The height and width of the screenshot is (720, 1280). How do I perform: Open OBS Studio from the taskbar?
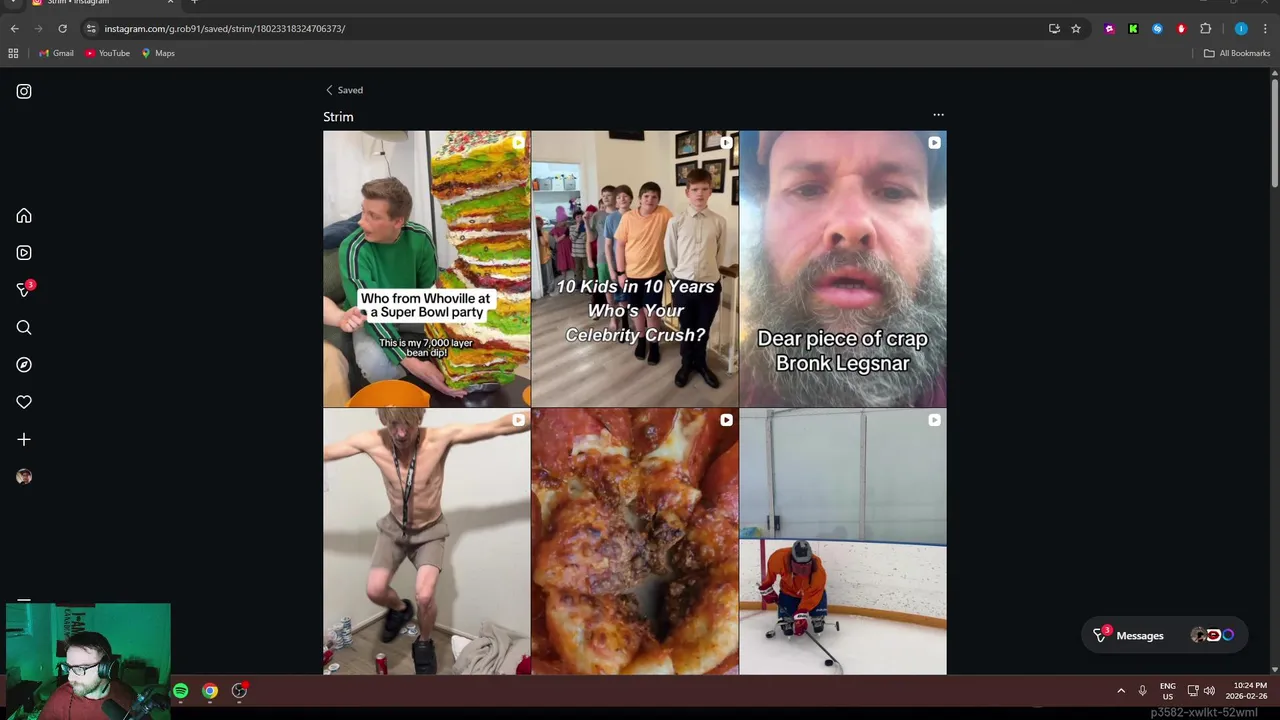[239, 691]
